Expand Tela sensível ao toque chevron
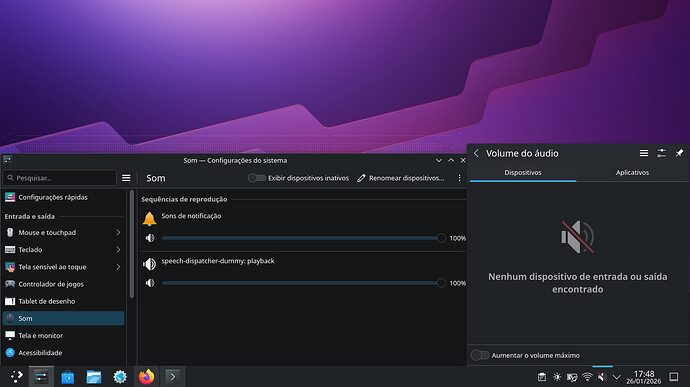This screenshot has height=387, width=690. pos(118,267)
